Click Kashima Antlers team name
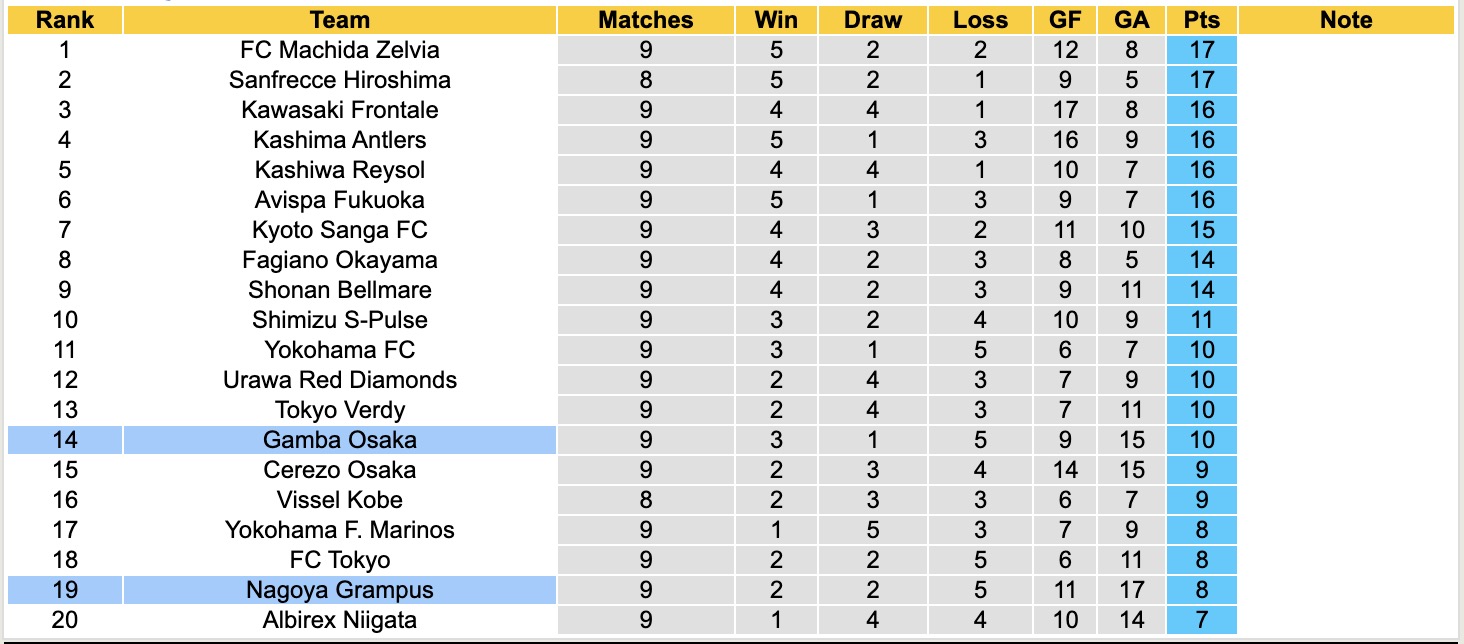Image resolution: width=1464 pixels, height=644 pixels. [340, 140]
